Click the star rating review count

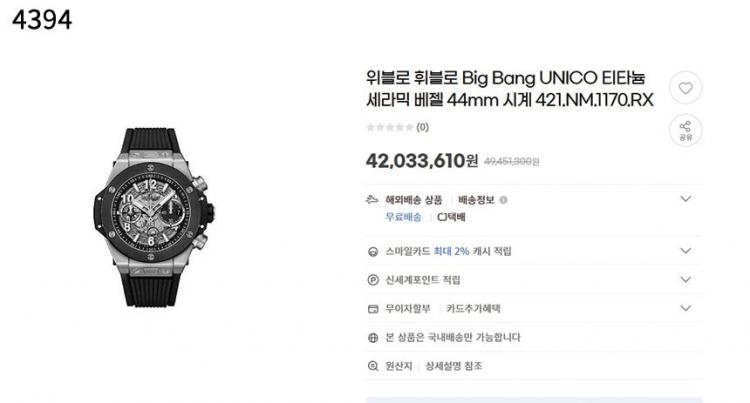pyautogui.click(x=397, y=127)
